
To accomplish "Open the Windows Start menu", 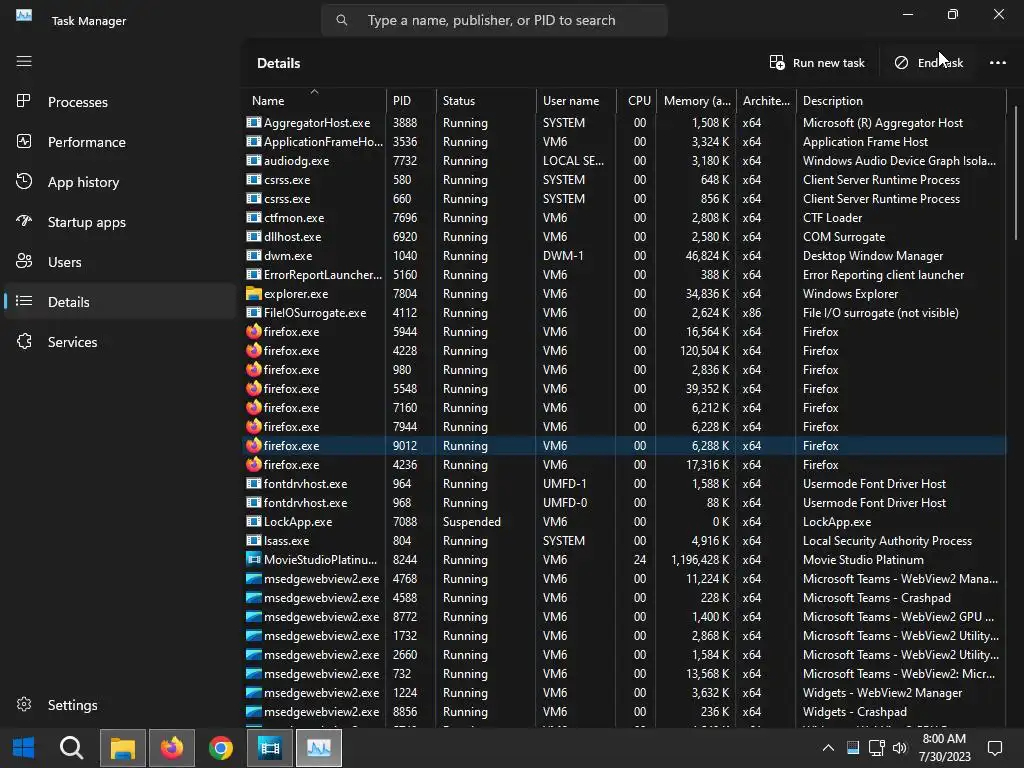I will click(x=24, y=748).
